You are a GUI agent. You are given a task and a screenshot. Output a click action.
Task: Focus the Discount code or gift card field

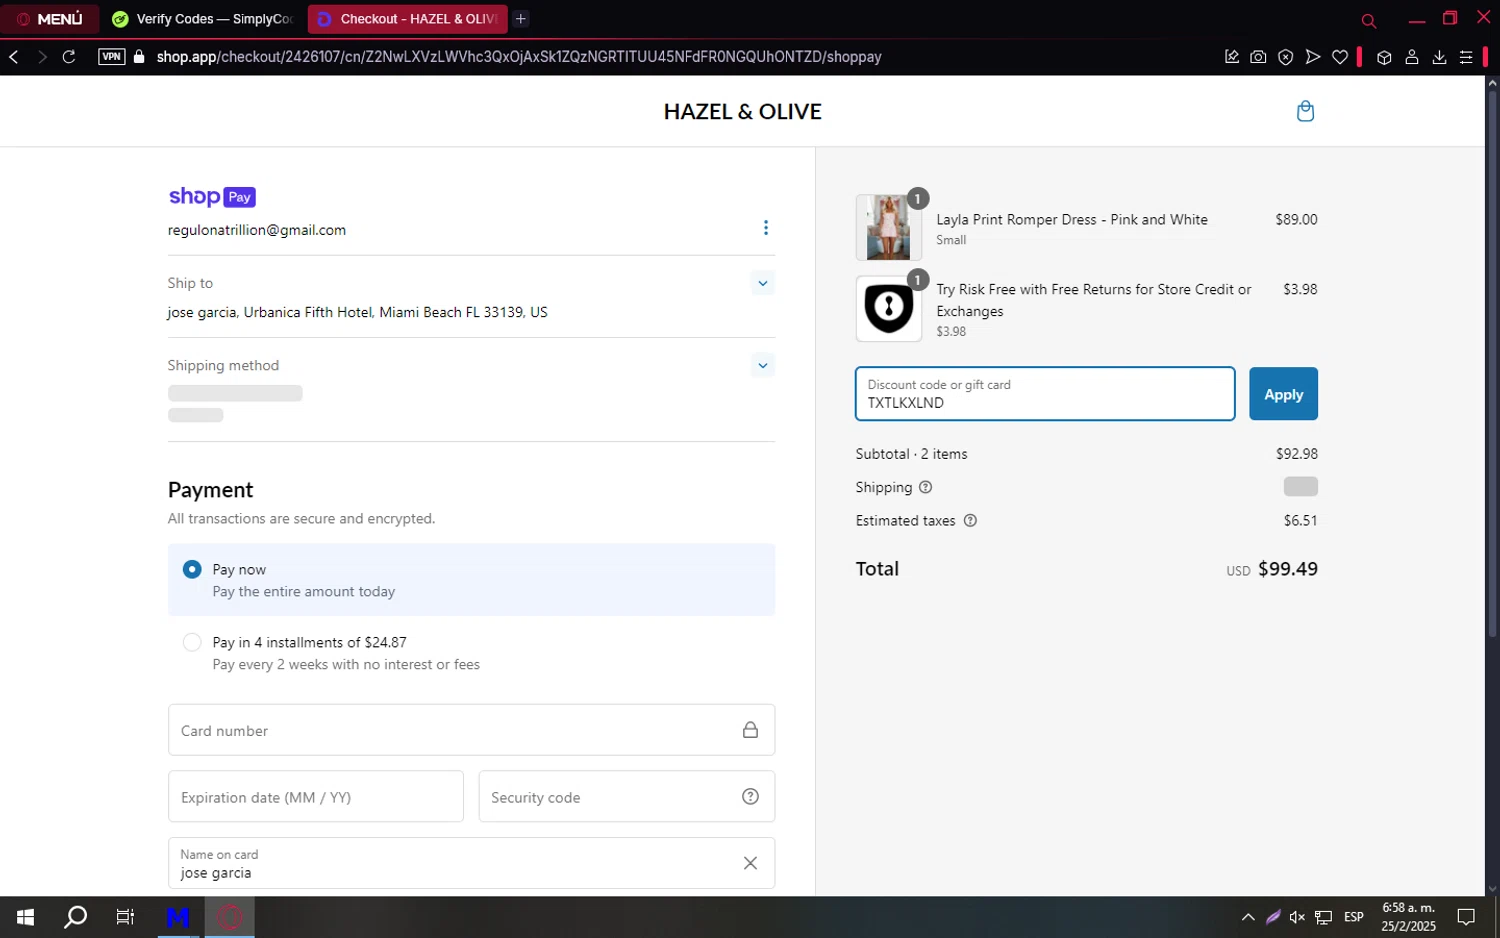1045,394
